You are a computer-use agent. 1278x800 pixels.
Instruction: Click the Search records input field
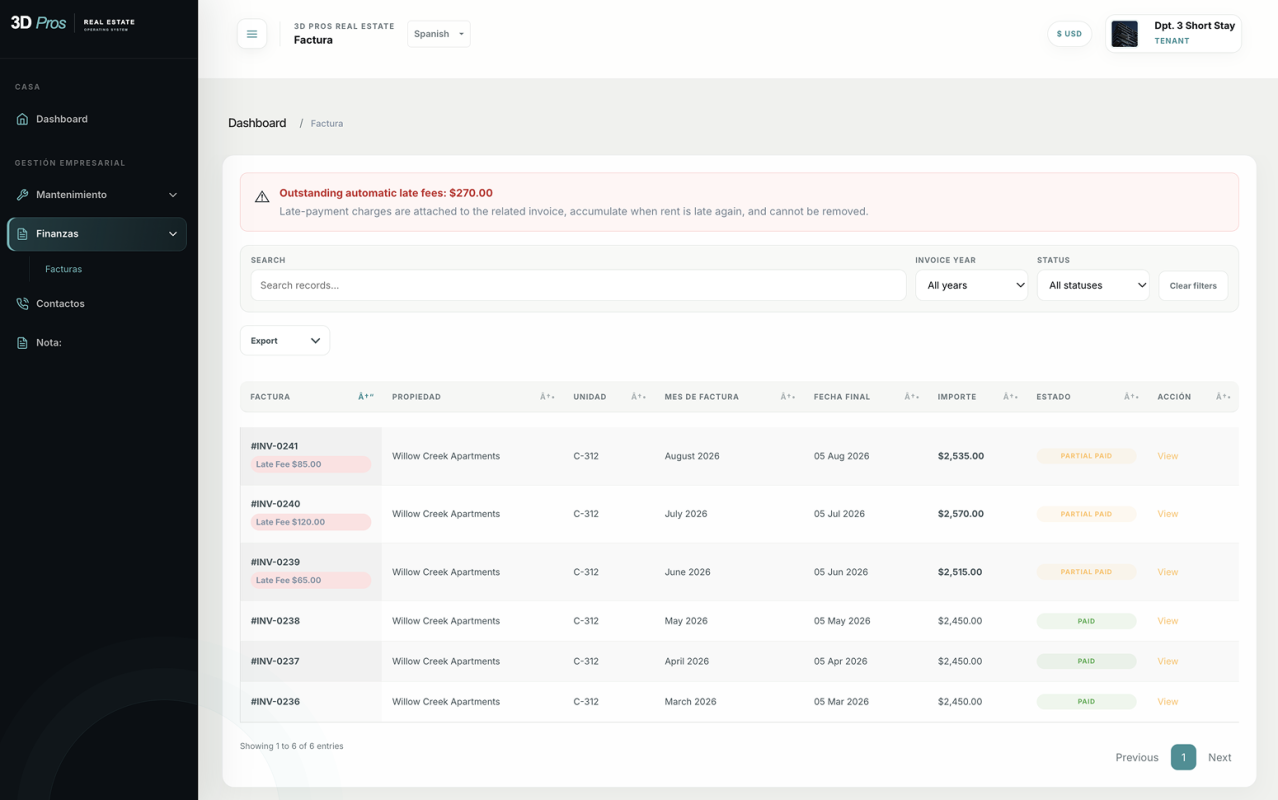[x=578, y=285]
